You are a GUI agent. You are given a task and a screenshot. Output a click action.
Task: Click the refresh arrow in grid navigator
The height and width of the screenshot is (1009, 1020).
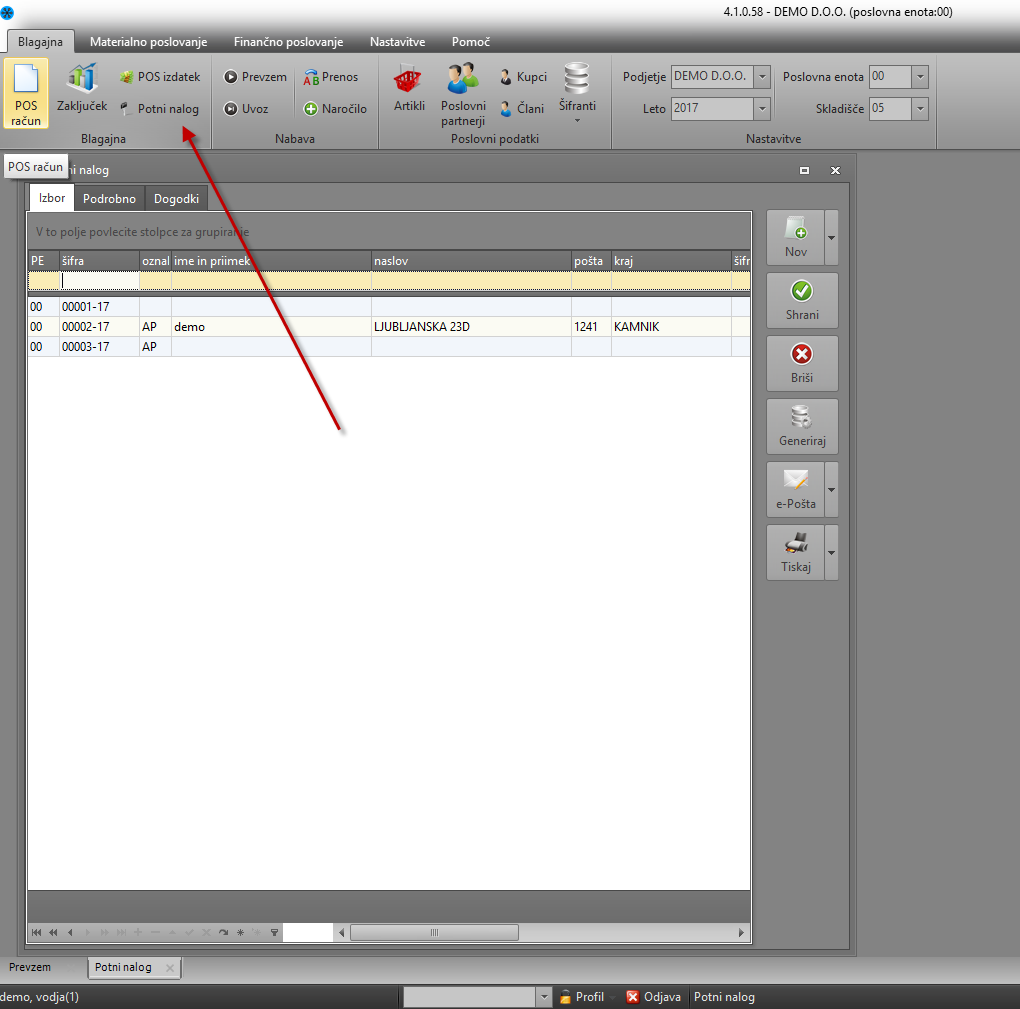pyautogui.click(x=223, y=932)
